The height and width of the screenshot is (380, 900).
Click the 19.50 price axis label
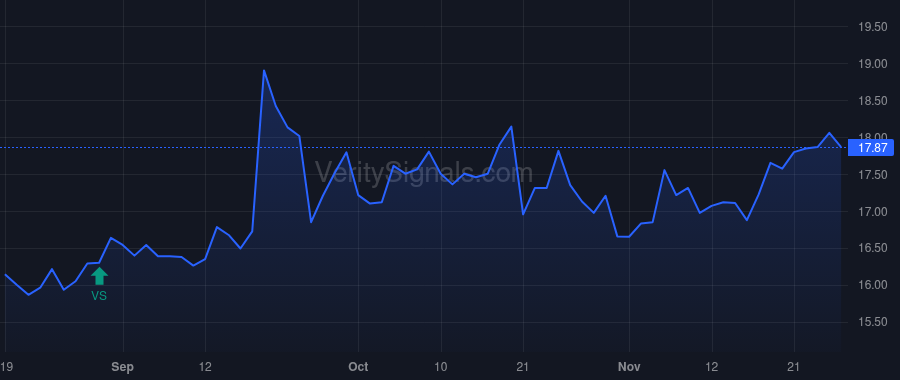[x=872, y=27]
